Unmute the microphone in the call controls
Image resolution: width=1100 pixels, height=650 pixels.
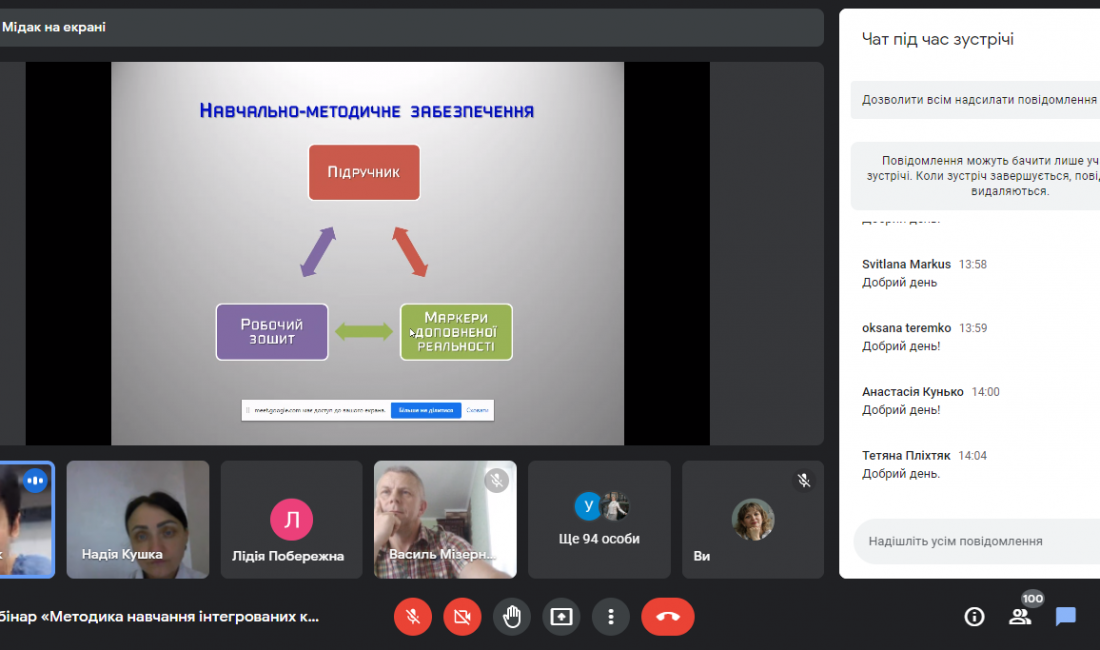[x=413, y=617]
